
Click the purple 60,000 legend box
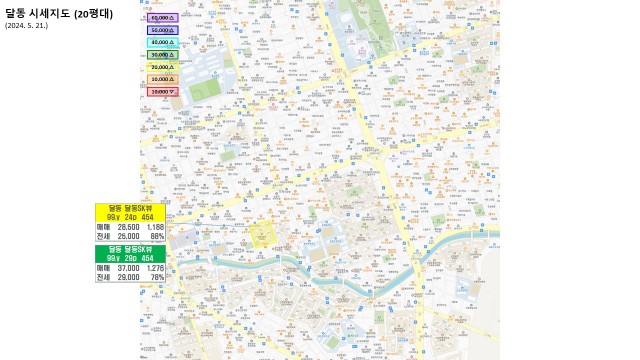point(162,18)
